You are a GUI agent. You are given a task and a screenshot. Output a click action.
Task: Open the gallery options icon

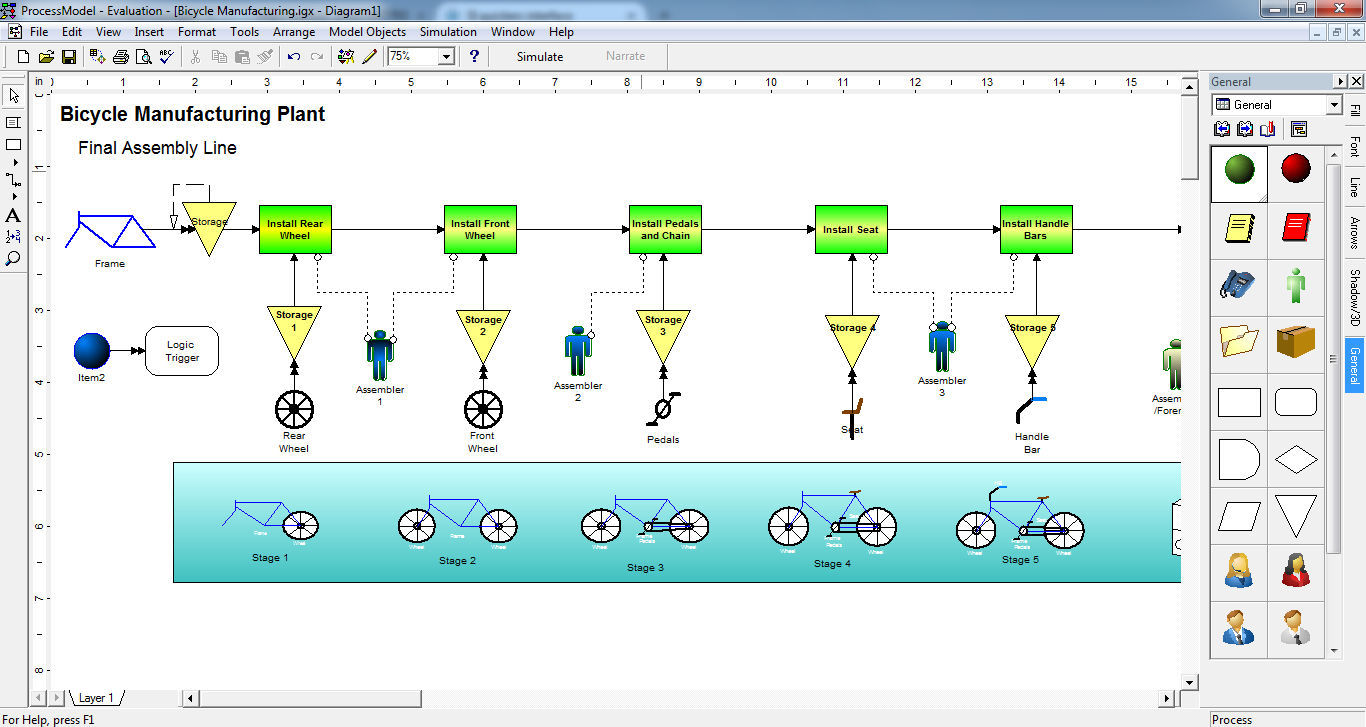(1299, 129)
